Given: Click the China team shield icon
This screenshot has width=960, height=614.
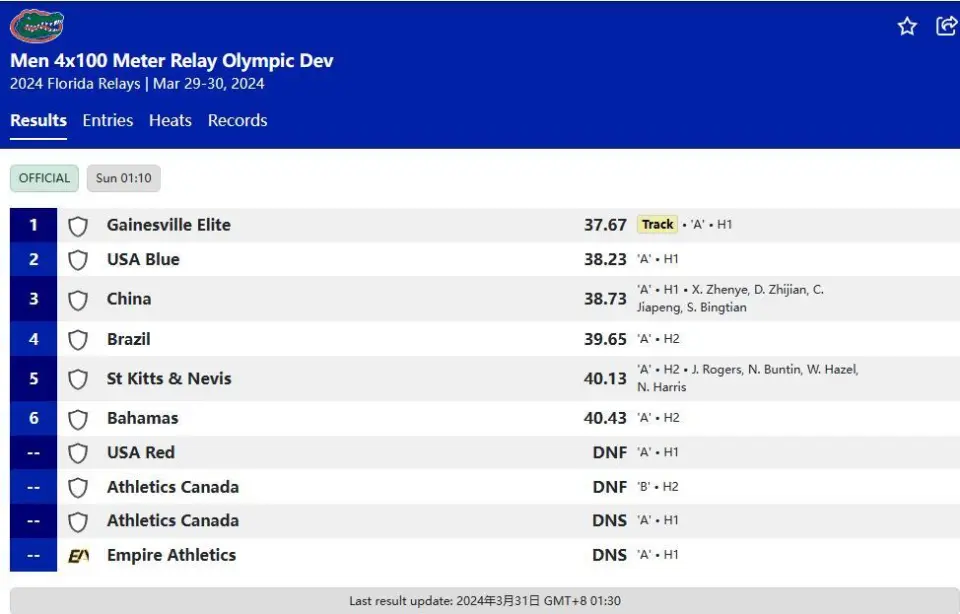Looking at the screenshot, I should point(78,300).
